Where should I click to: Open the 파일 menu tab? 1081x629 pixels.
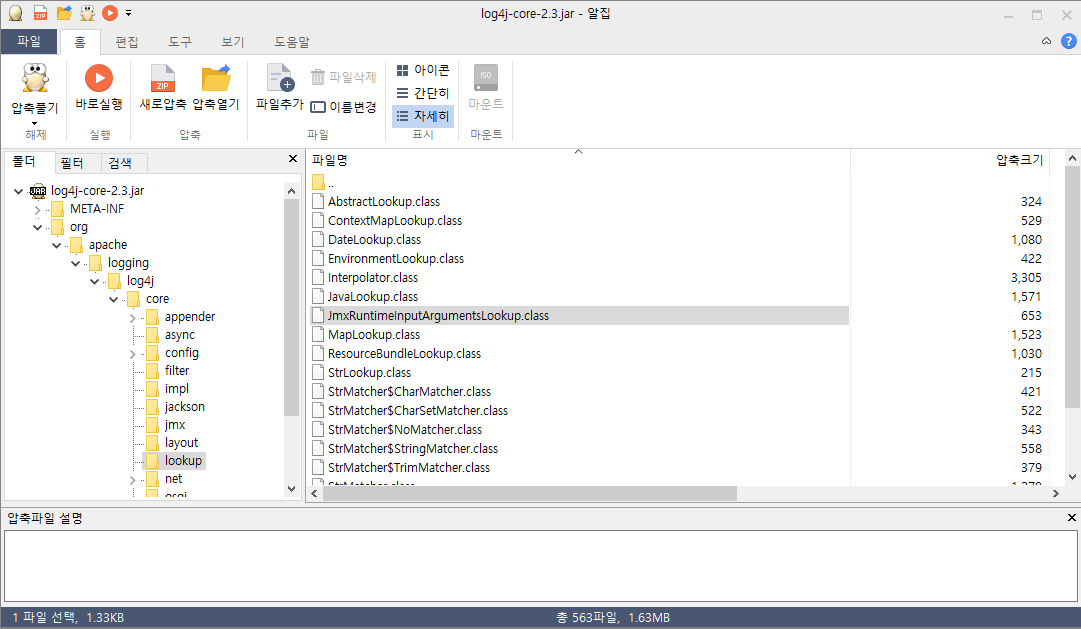pyautogui.click(x=29, y=41)
